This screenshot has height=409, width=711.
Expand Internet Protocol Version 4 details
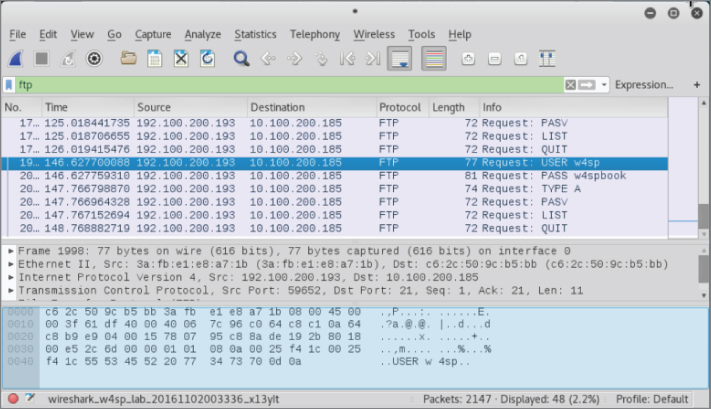10,277
